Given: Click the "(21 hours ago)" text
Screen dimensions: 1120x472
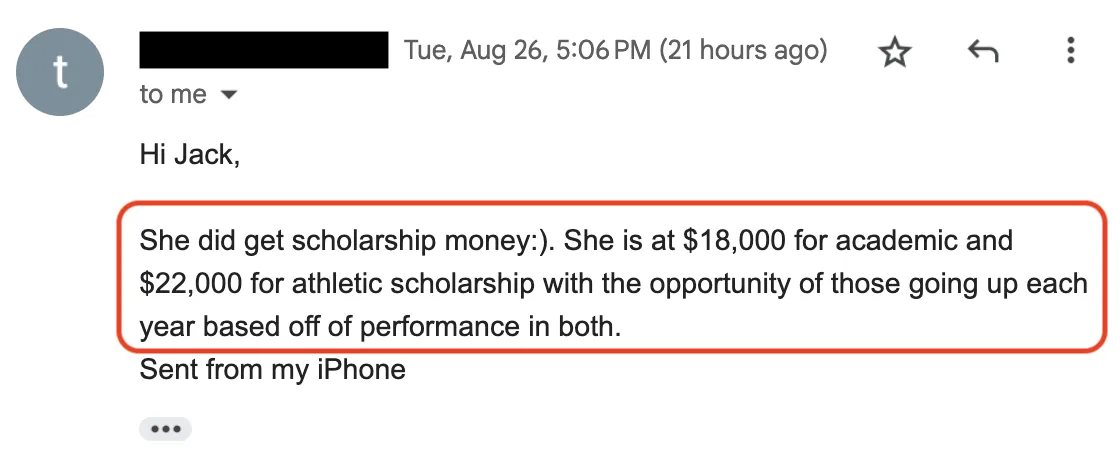Looking at the screenshot, I should [x=743, y=50].
